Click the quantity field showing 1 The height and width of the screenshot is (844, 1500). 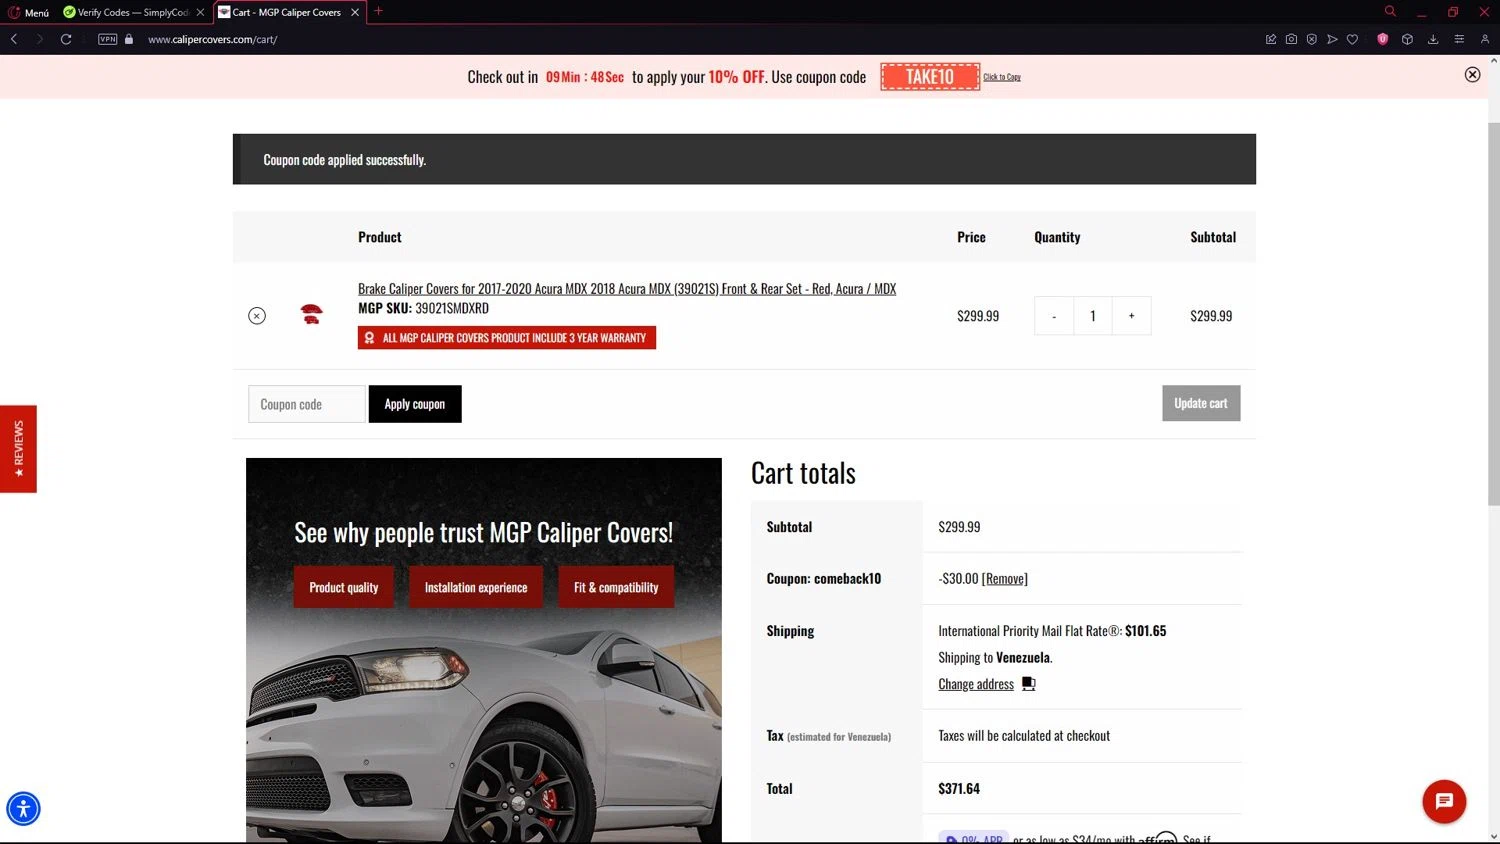tap(1093, 316)
